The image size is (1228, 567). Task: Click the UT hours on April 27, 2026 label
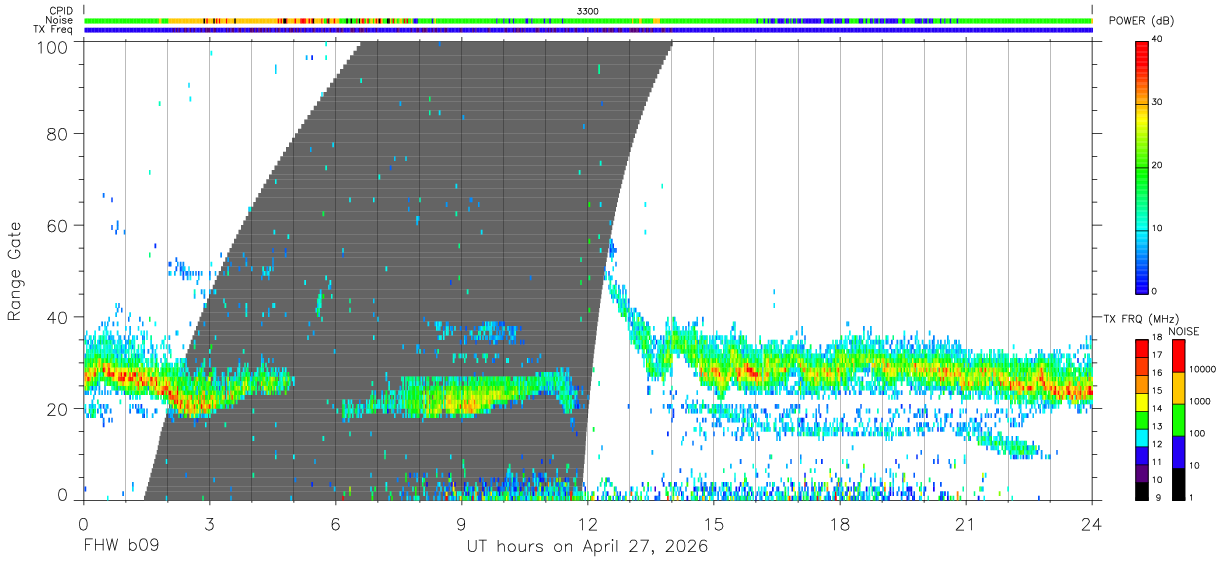click(587, 547)
